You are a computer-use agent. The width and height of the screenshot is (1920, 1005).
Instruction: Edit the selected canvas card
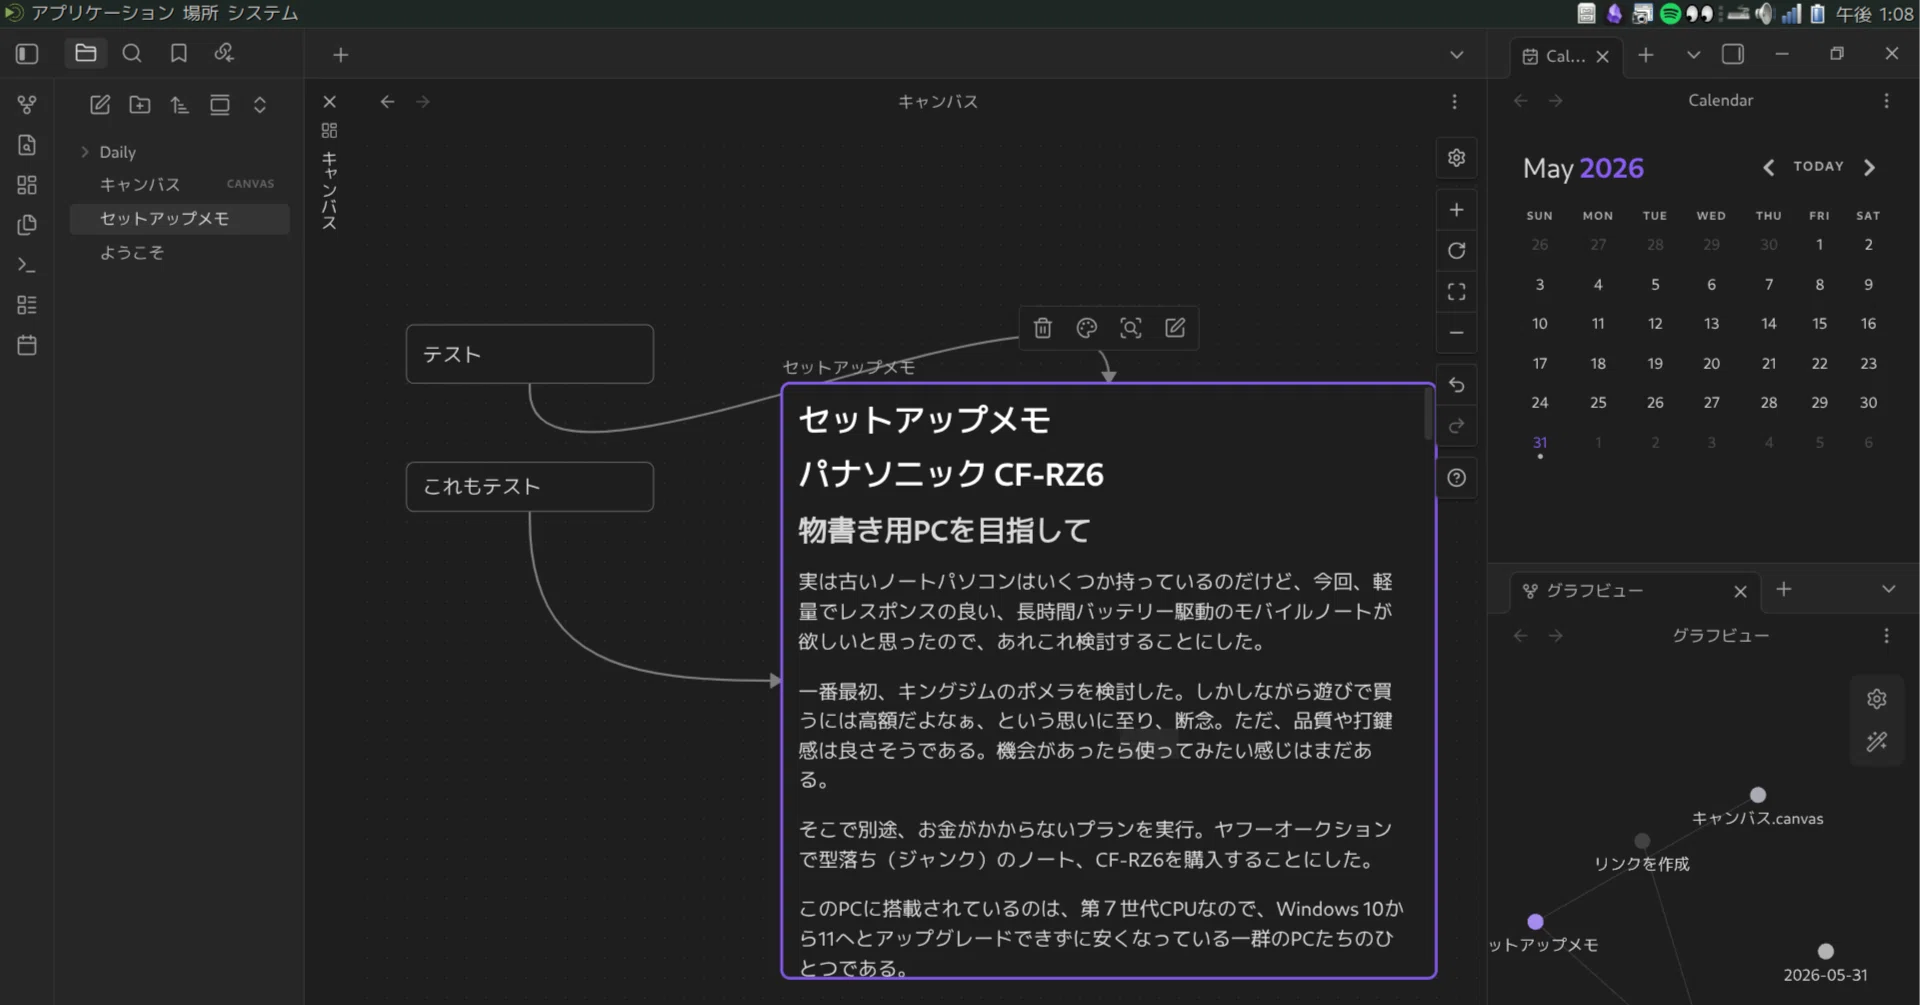point(1175,328)
